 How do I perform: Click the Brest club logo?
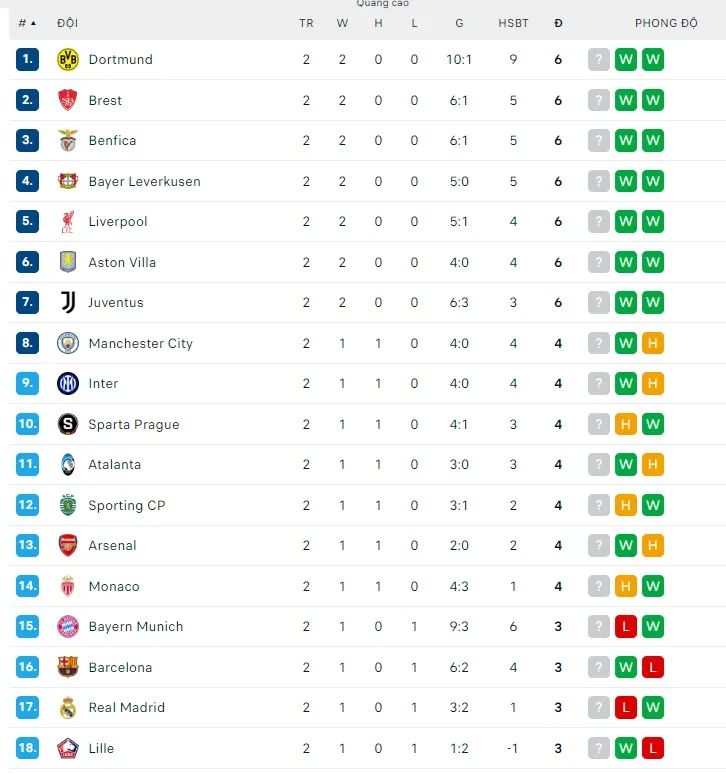(x=68, y=100)
